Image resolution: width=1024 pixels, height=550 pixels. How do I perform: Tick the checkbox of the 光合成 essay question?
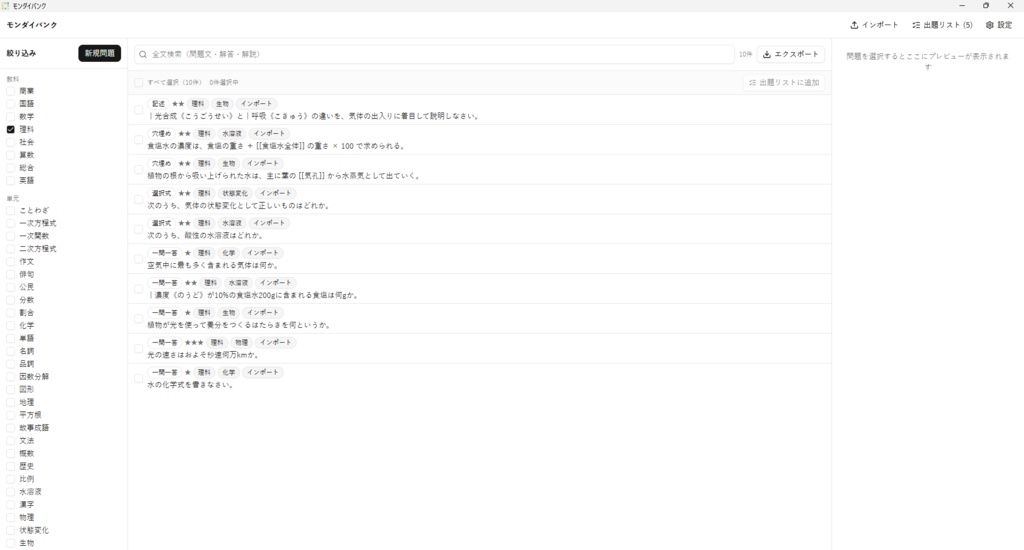coord(138,110)
